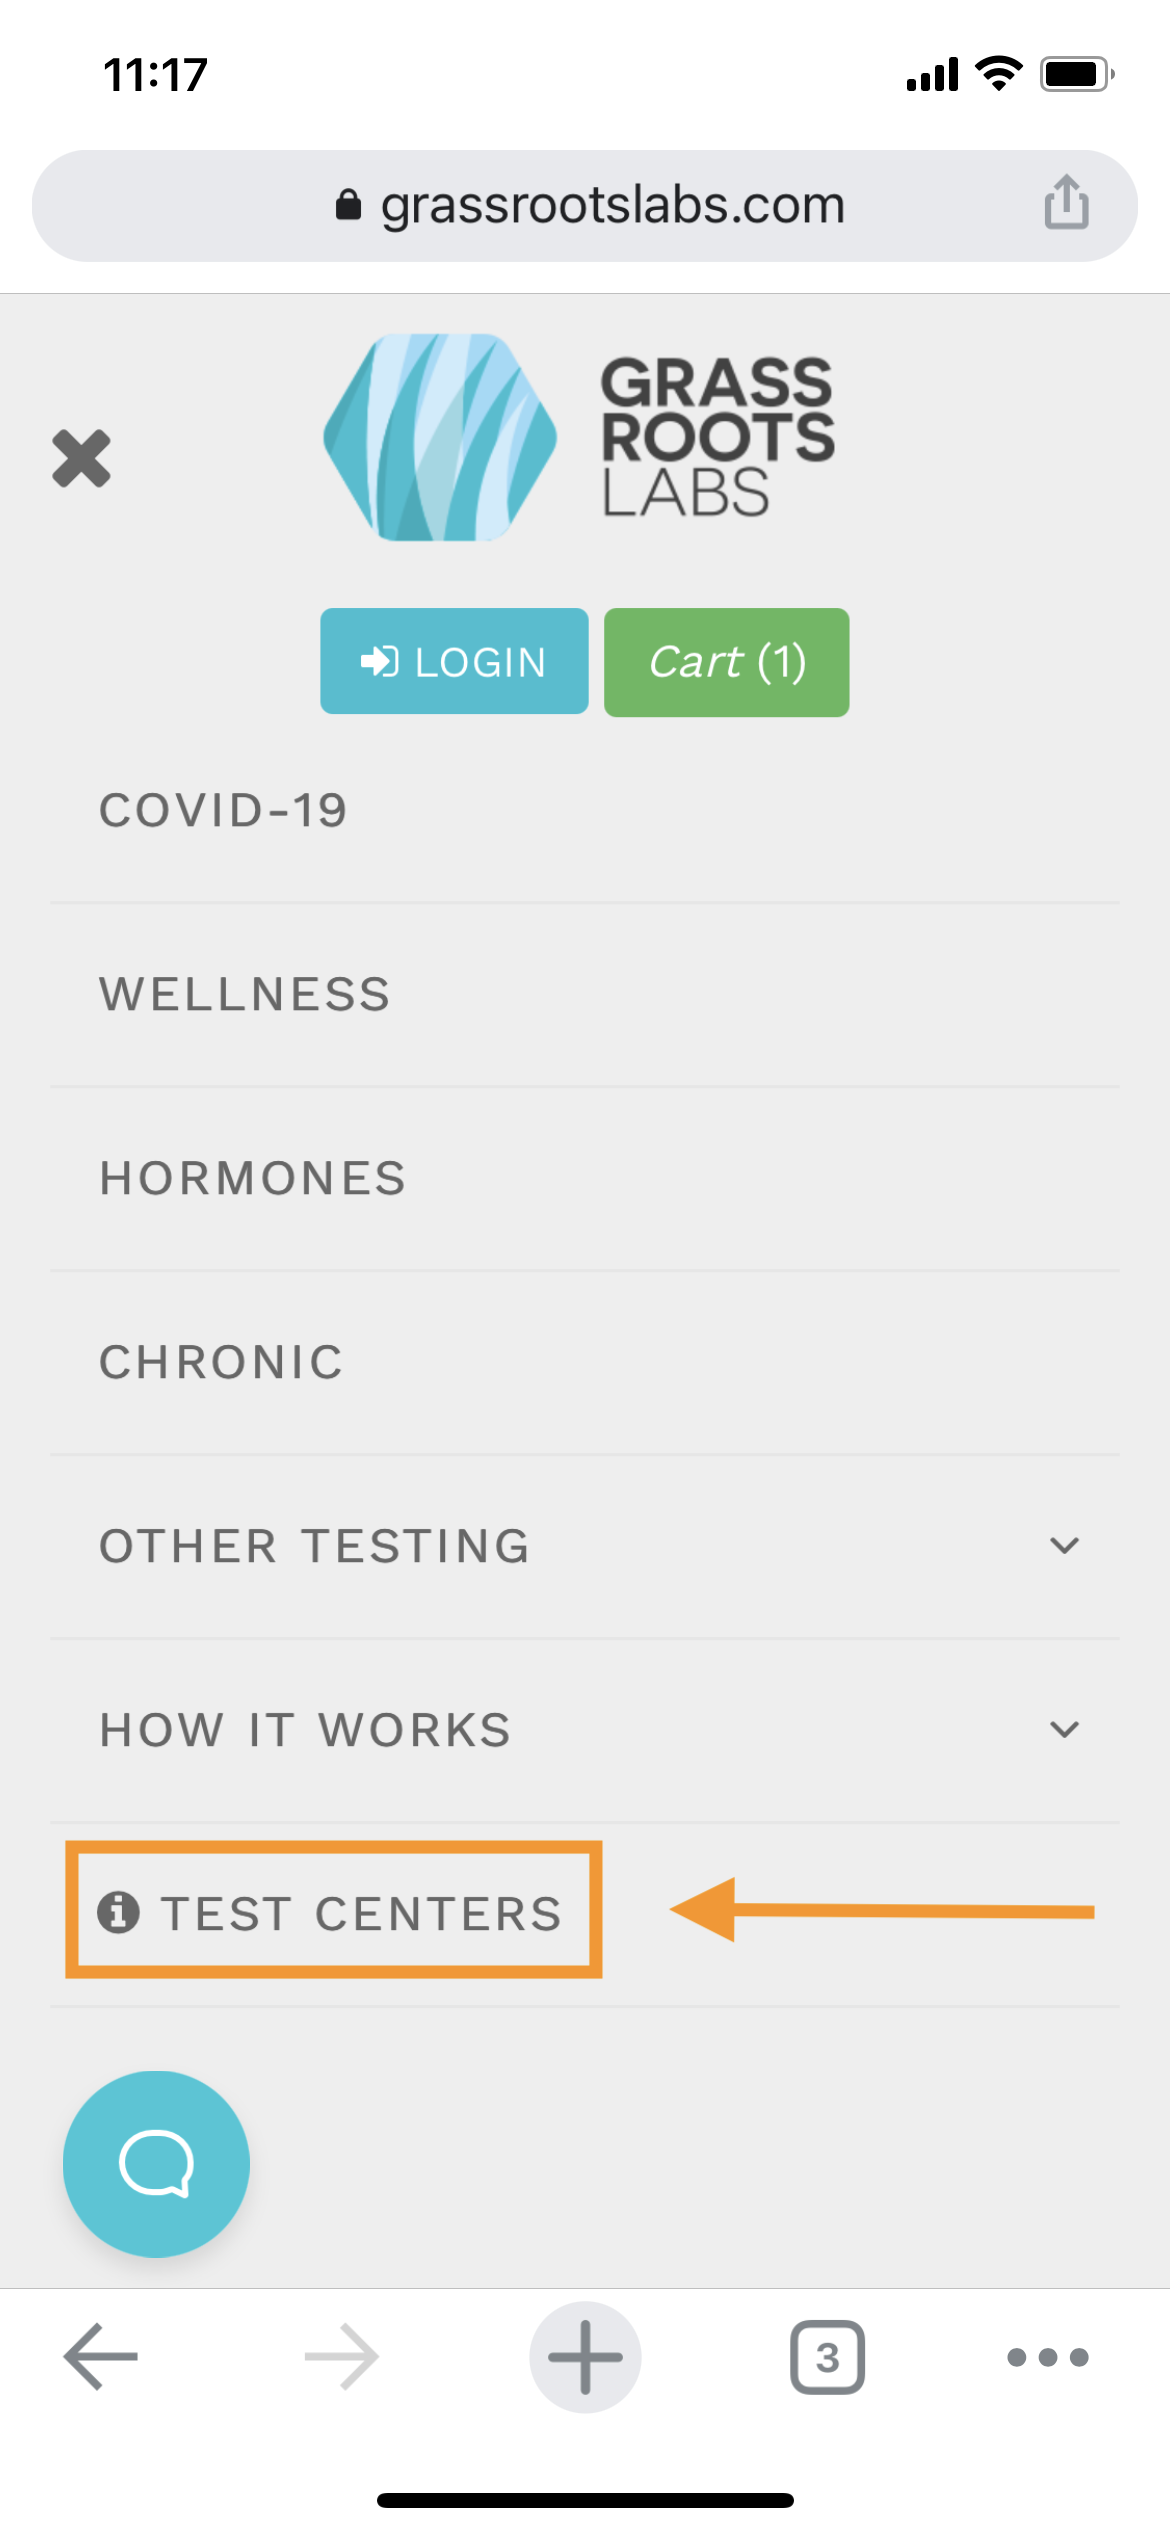Image resolution: width=1170 pixels, height=2532 pixels.
Task: Open a new tab with plus button
Action: tap(585, 2356)
